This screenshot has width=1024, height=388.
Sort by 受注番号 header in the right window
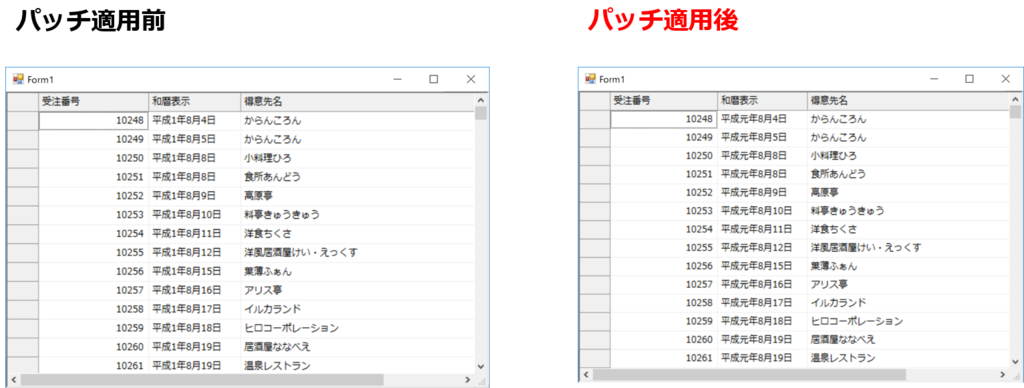click(x=664, y=101)
